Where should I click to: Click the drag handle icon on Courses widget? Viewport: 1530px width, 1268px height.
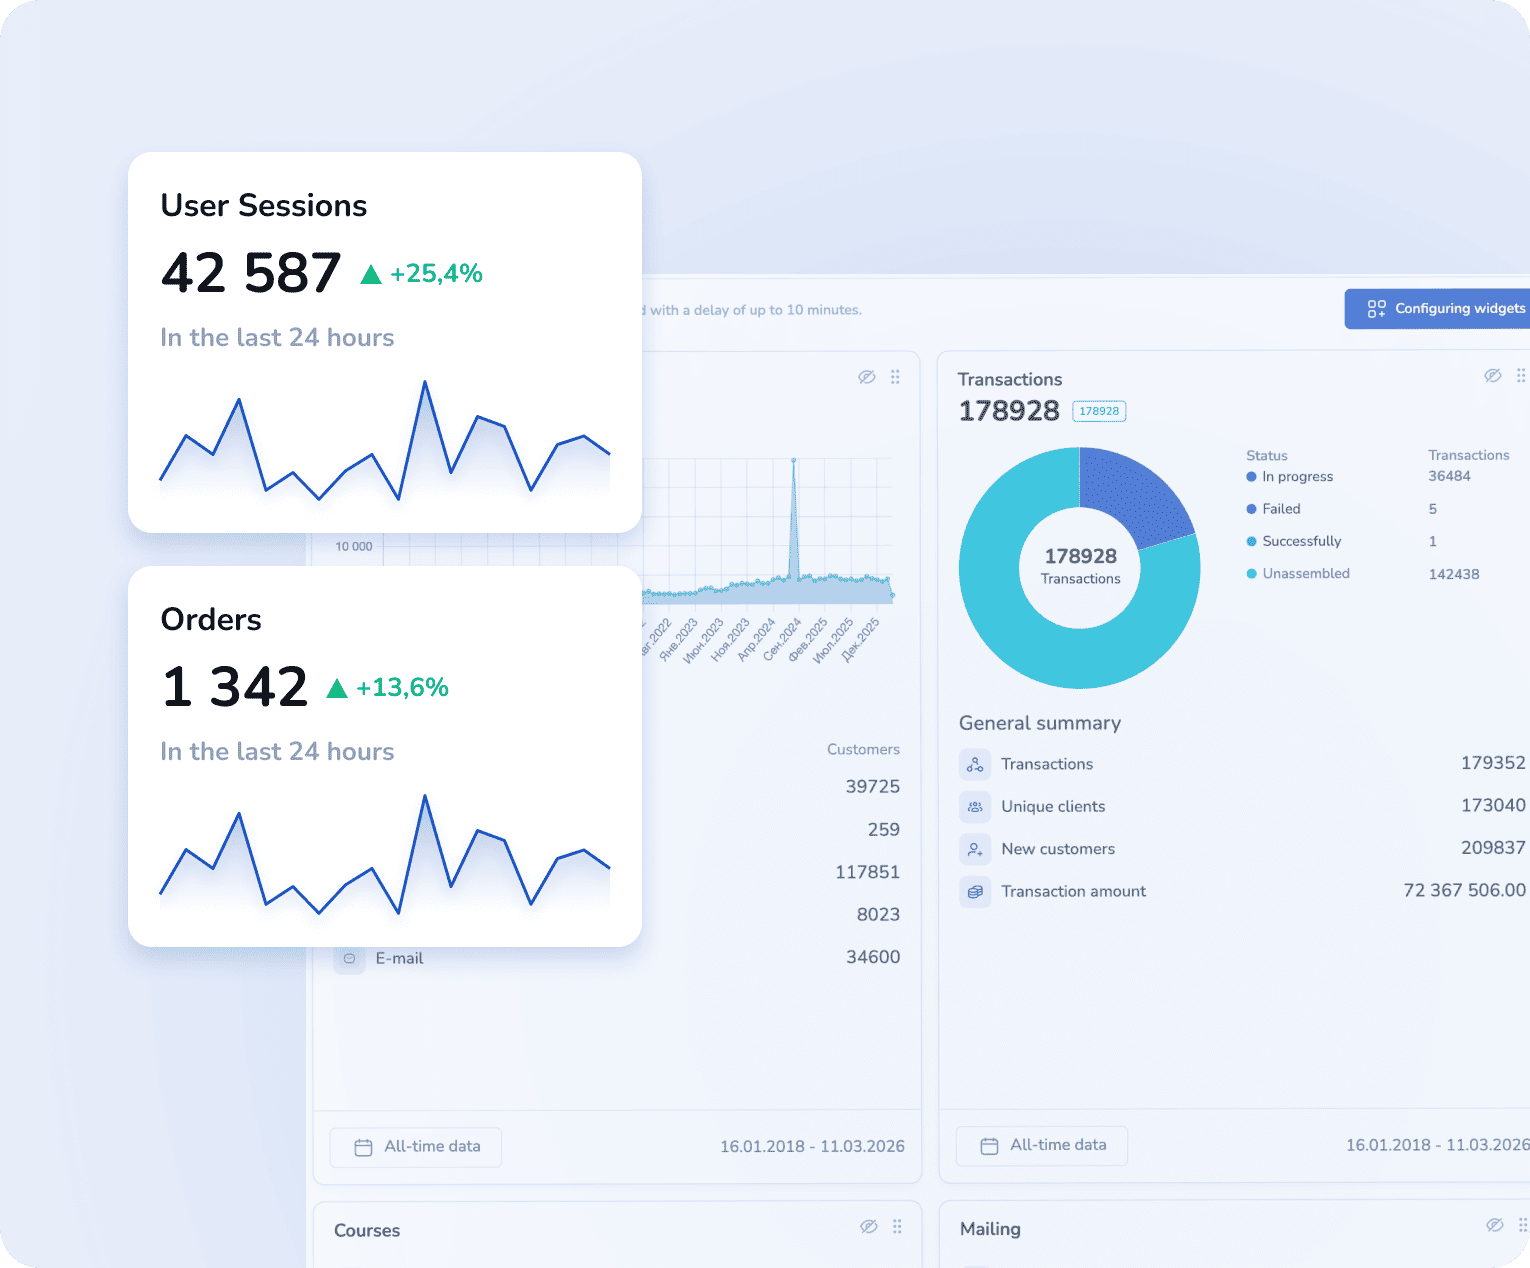[x=896, y=1226]
